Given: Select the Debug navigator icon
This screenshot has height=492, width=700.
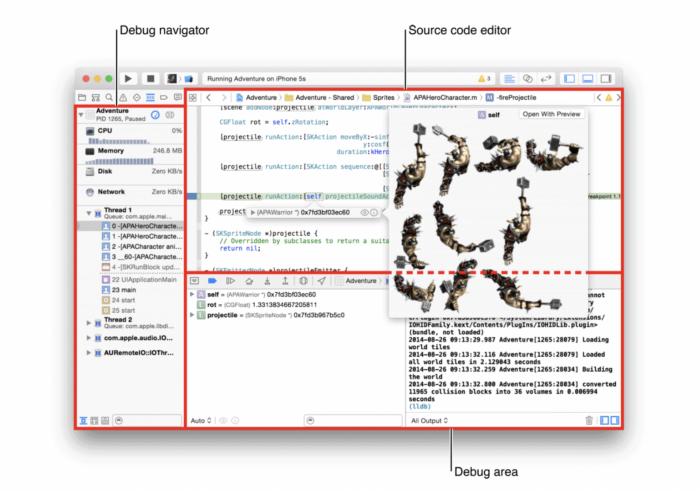Looking at the screenshot, I should pos(150,97).
